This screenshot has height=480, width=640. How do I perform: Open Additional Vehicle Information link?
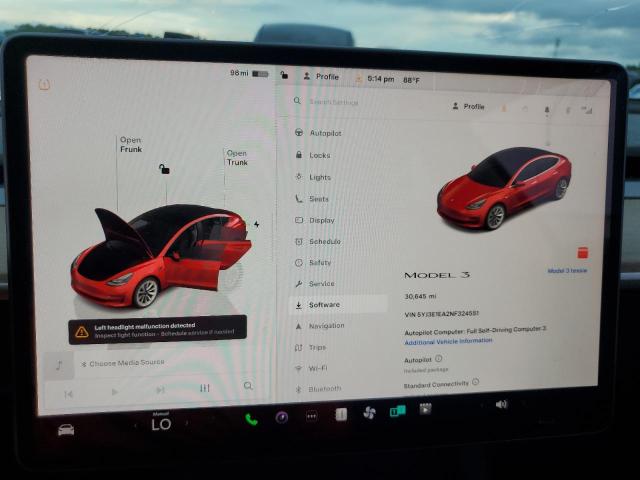(x=448, y=341)
